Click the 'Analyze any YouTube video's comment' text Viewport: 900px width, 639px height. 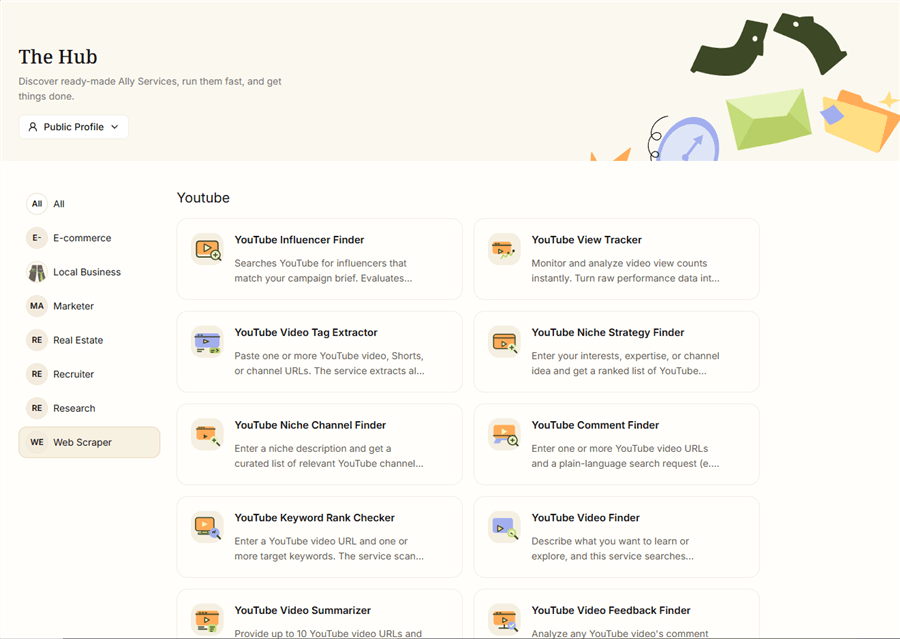pyautogui.click(x=620, y=633)
